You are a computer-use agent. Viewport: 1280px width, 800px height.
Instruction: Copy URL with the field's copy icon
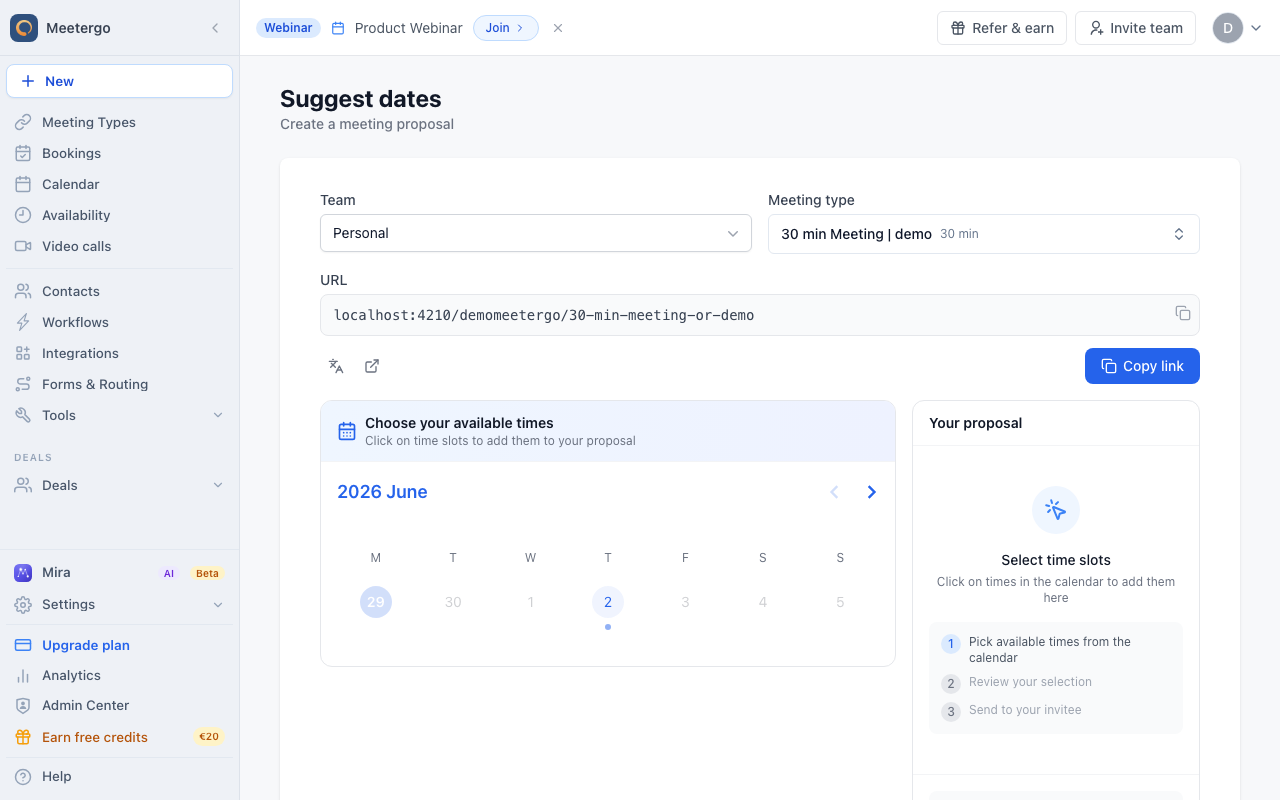coord(1183,313)
